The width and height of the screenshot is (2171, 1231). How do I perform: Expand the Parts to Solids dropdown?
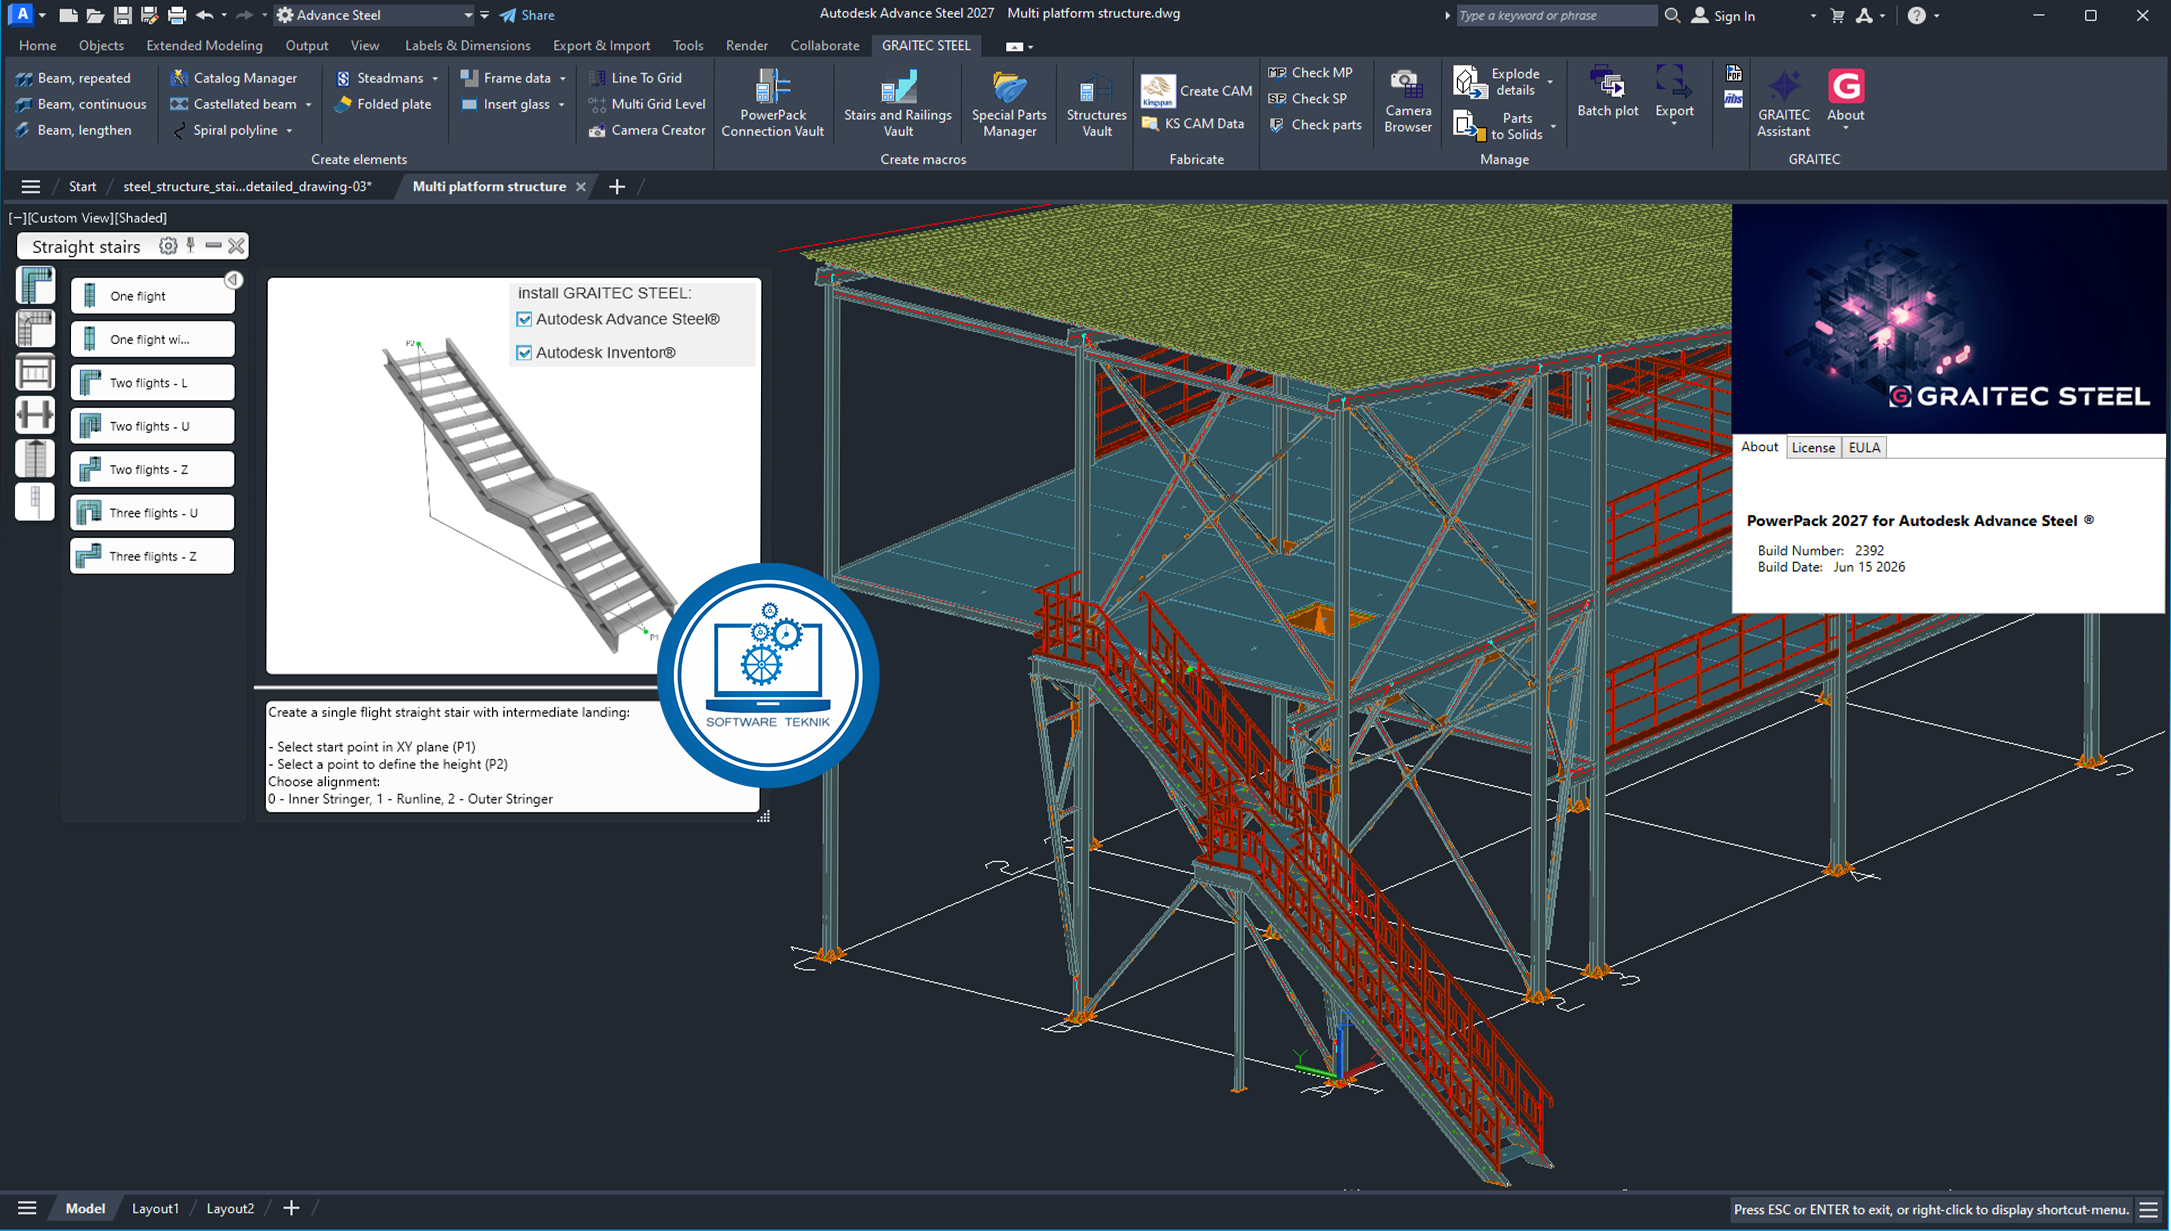pyautogui.click(x=1553, y=127)
